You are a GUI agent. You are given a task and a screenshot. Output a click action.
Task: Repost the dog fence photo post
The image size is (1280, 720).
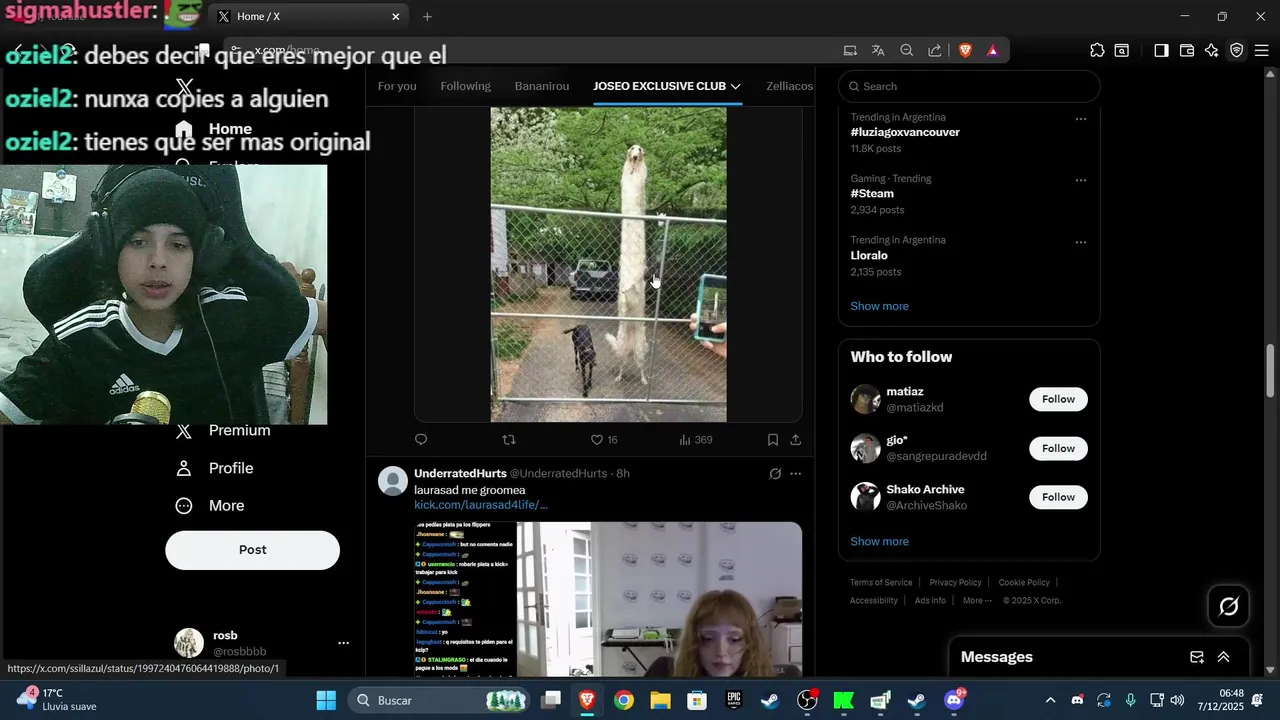(509, 440)
